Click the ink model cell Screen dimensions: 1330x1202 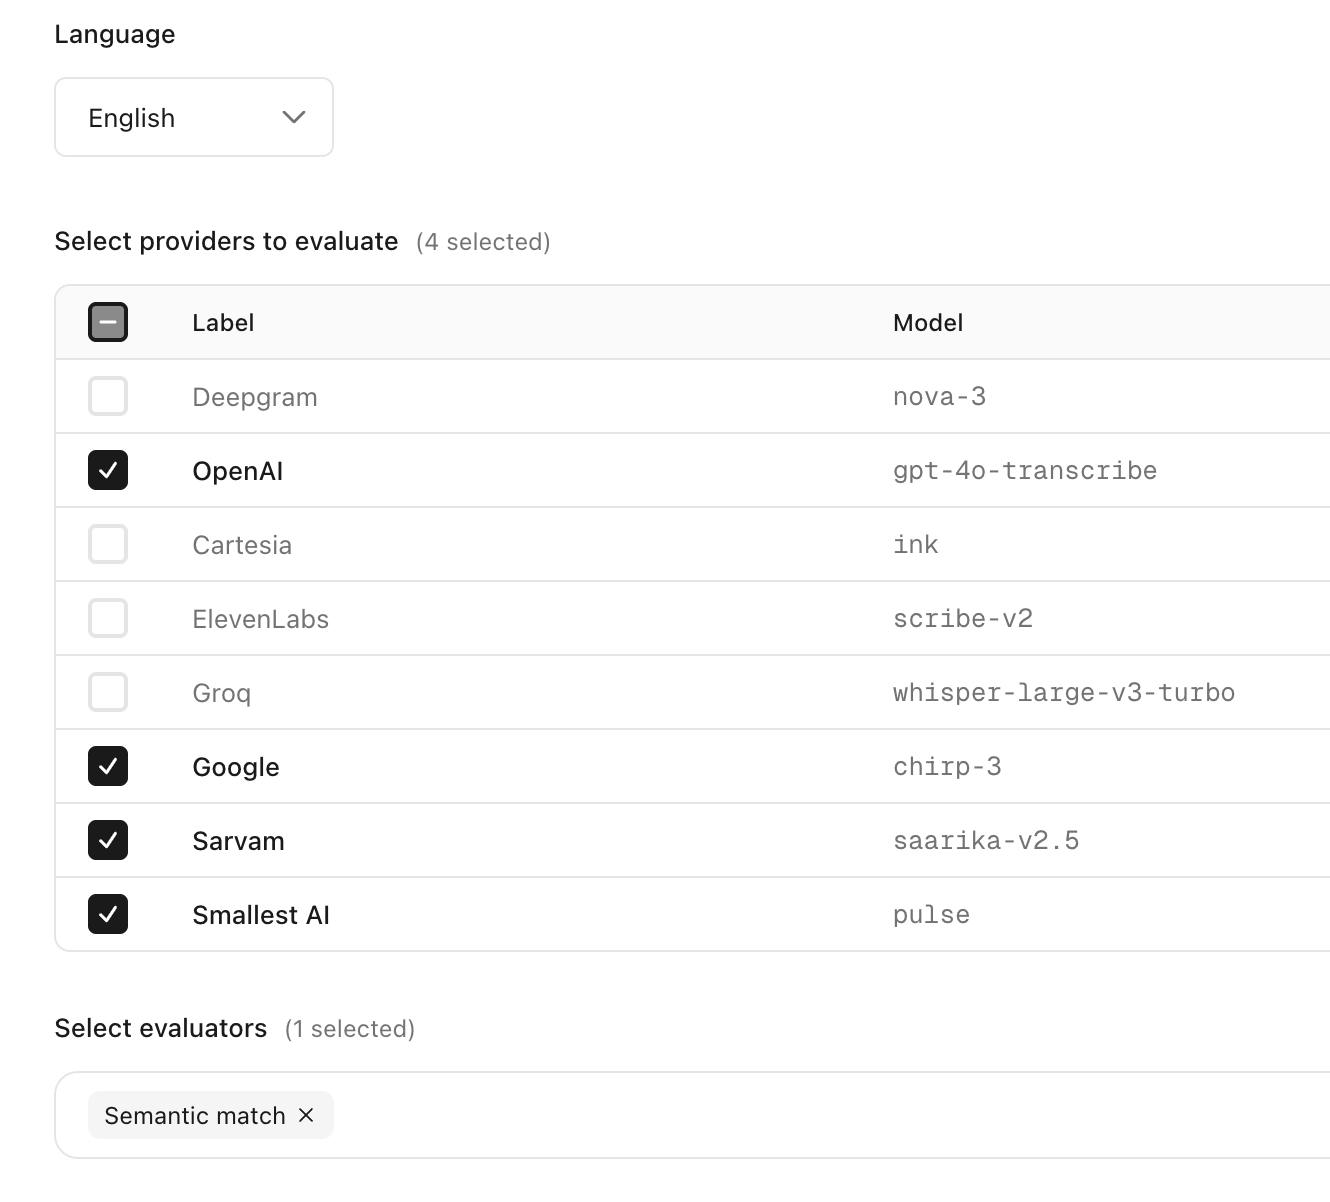(x=916, y=545)
